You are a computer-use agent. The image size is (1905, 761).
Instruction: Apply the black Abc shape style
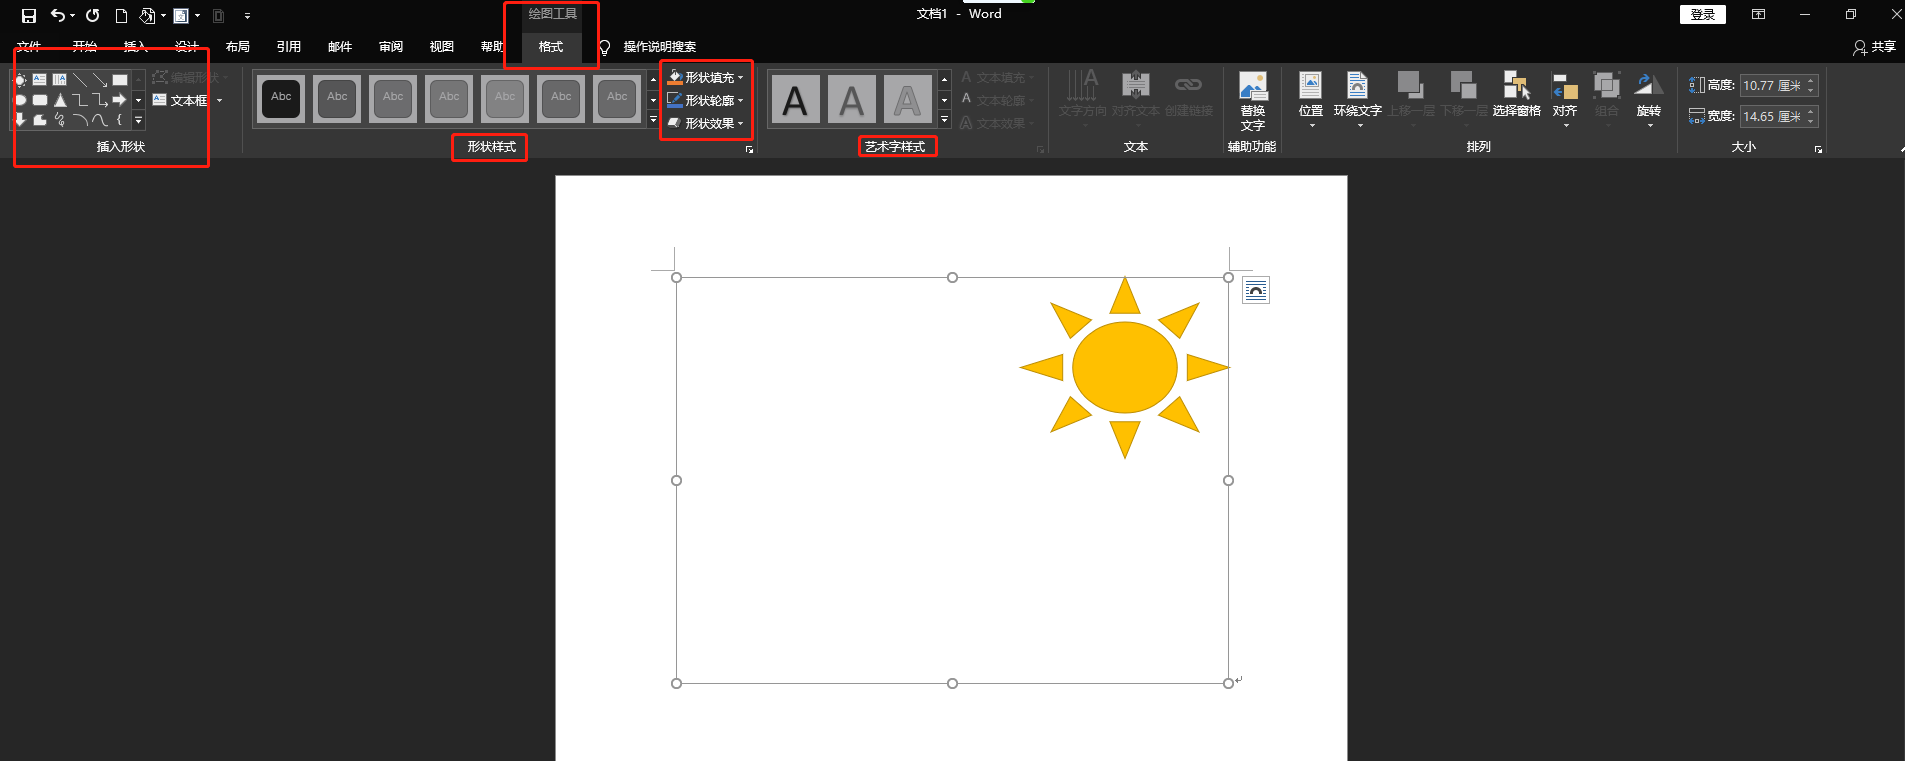282,99
